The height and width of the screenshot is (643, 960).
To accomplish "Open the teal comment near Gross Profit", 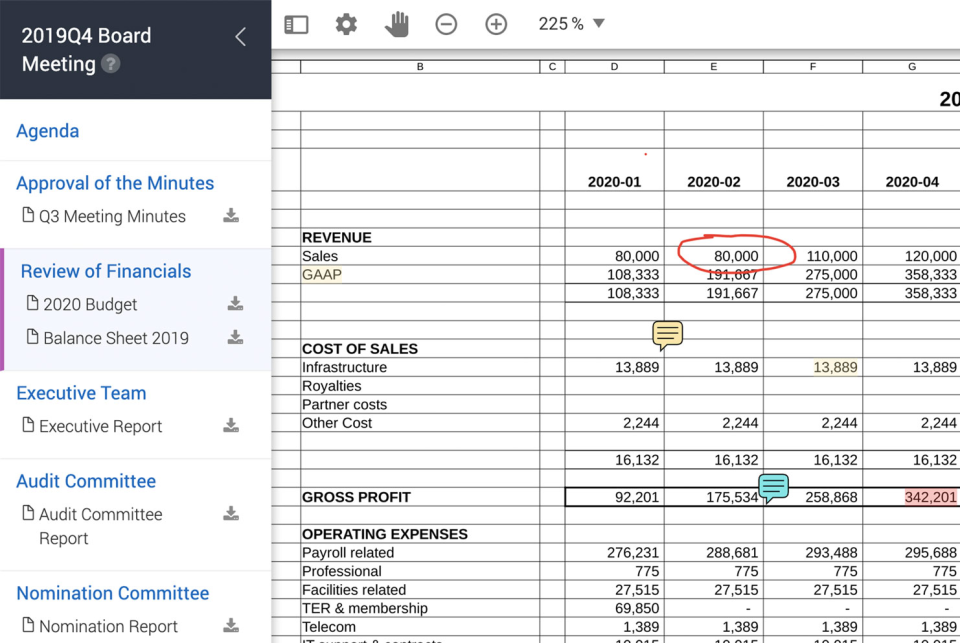I will pos(773,488).
